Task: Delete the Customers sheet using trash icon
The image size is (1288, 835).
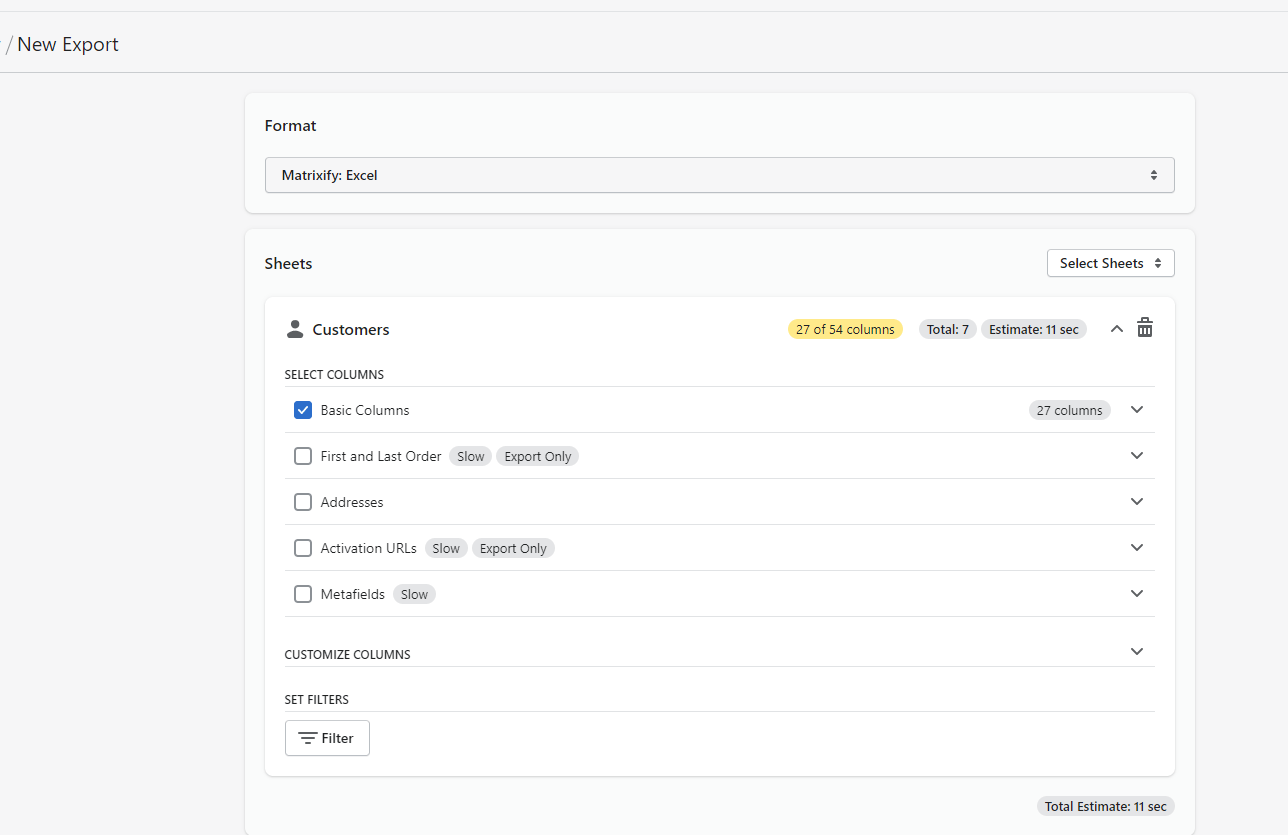Action: pos(1144,328)
